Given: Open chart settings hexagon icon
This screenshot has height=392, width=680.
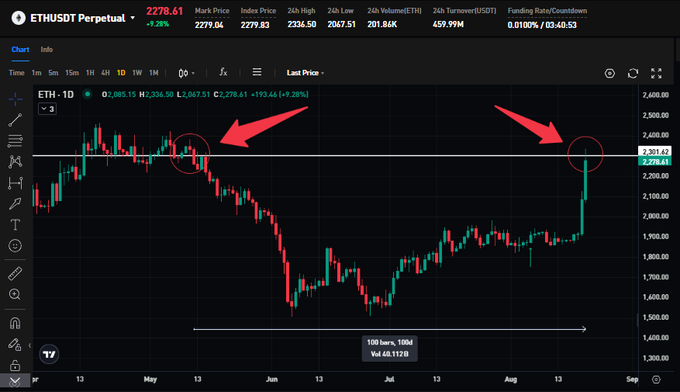Looking at the screenshot, I should (x=610, y=73).
